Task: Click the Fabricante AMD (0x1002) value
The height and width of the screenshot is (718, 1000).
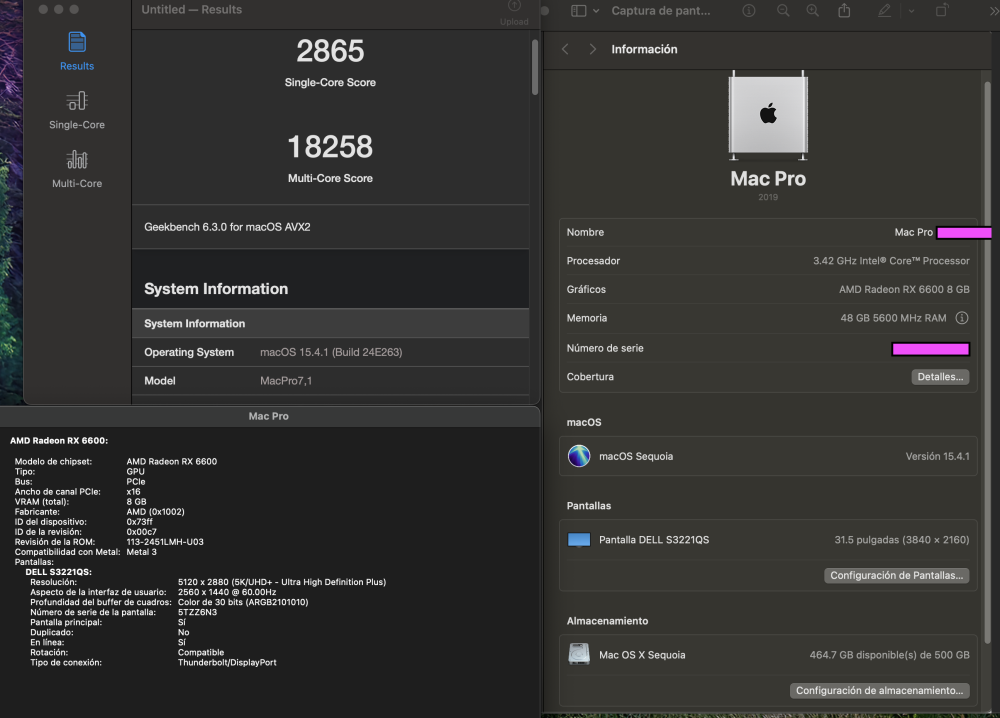Action: 156,512
